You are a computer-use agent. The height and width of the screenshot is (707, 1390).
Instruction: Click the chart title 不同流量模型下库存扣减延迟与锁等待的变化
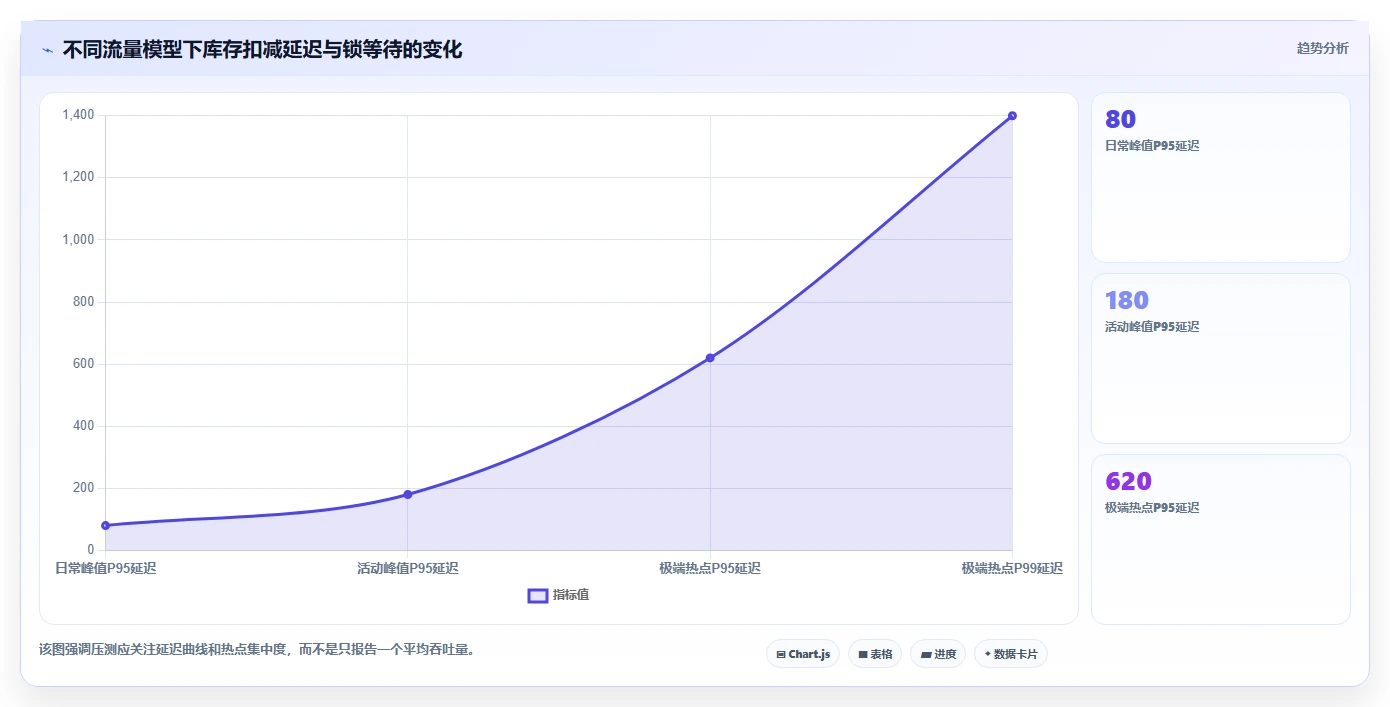click(x=262, y=50)
